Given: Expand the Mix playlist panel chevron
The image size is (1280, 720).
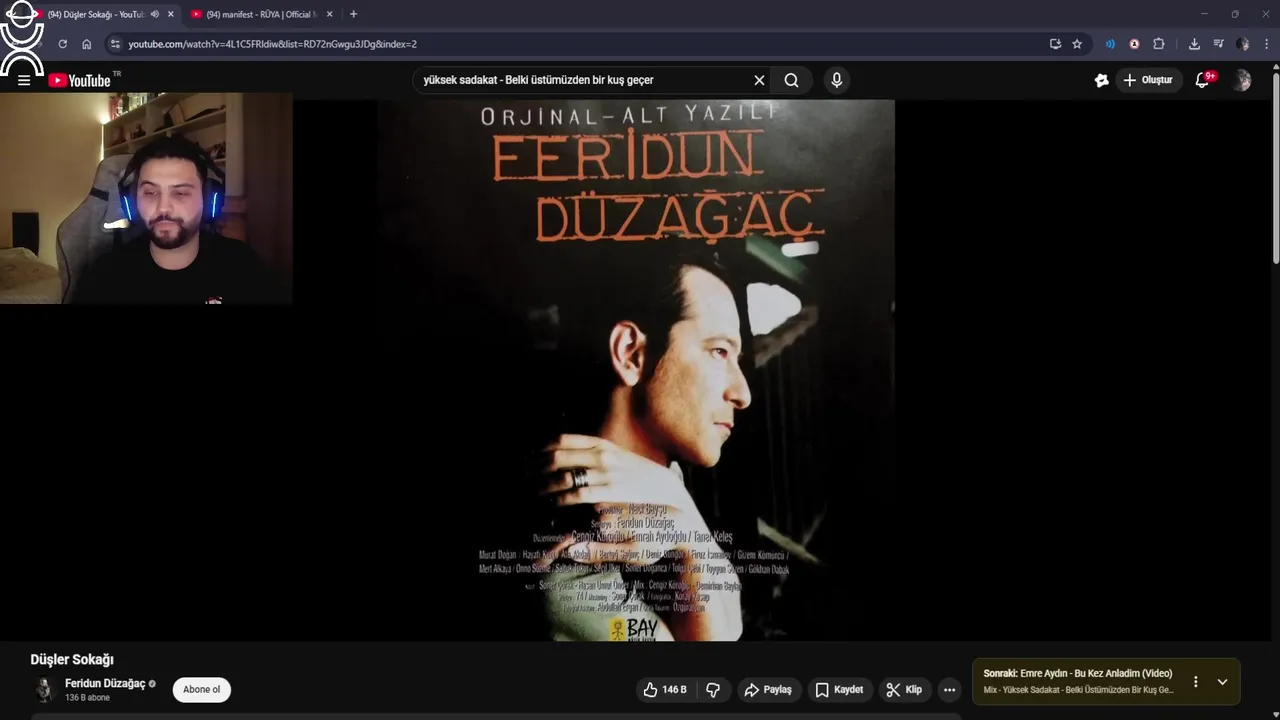Looking at the screenshot, I should 1222,682.
